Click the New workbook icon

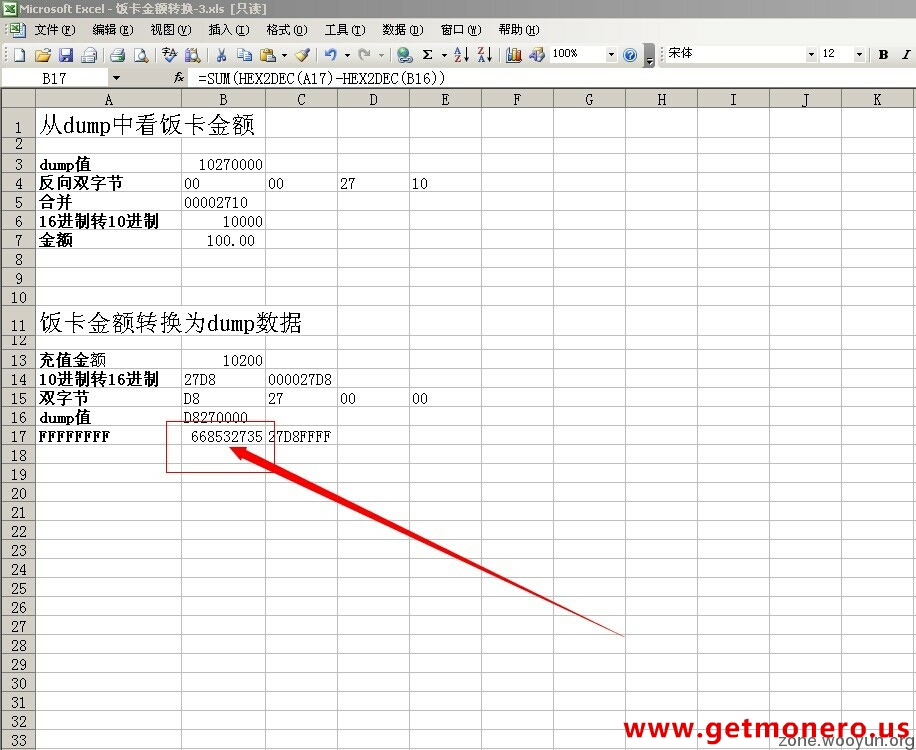pyautogui.click(x=20, y=55)
